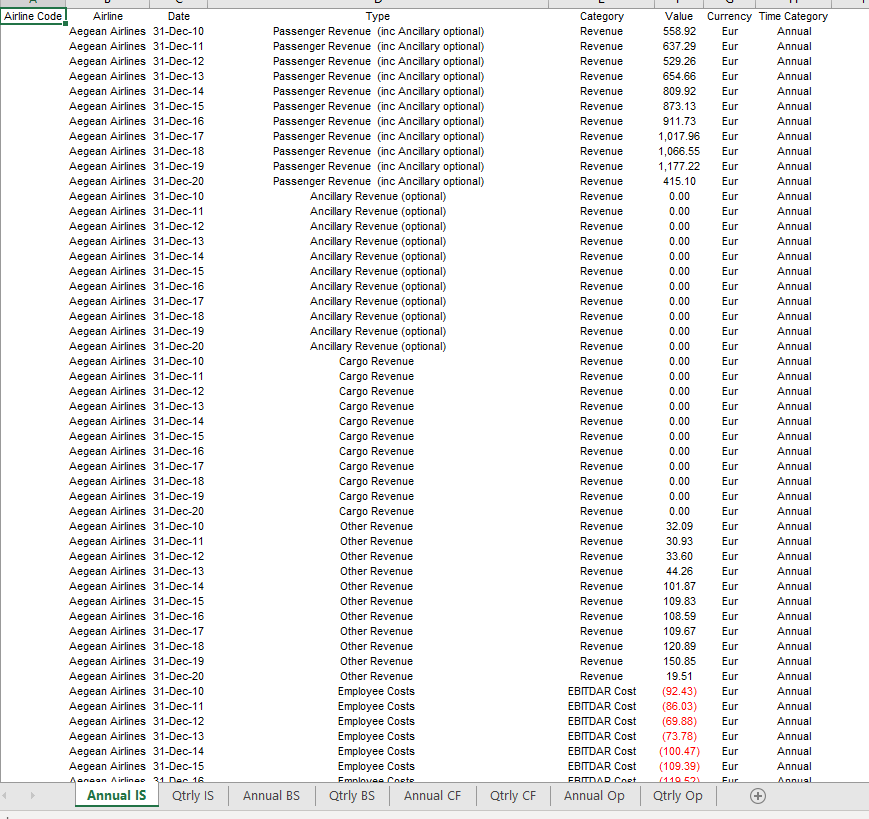Open the Annual IS sheet tab
Screen dimensions: 869x819
click(116, 796)
